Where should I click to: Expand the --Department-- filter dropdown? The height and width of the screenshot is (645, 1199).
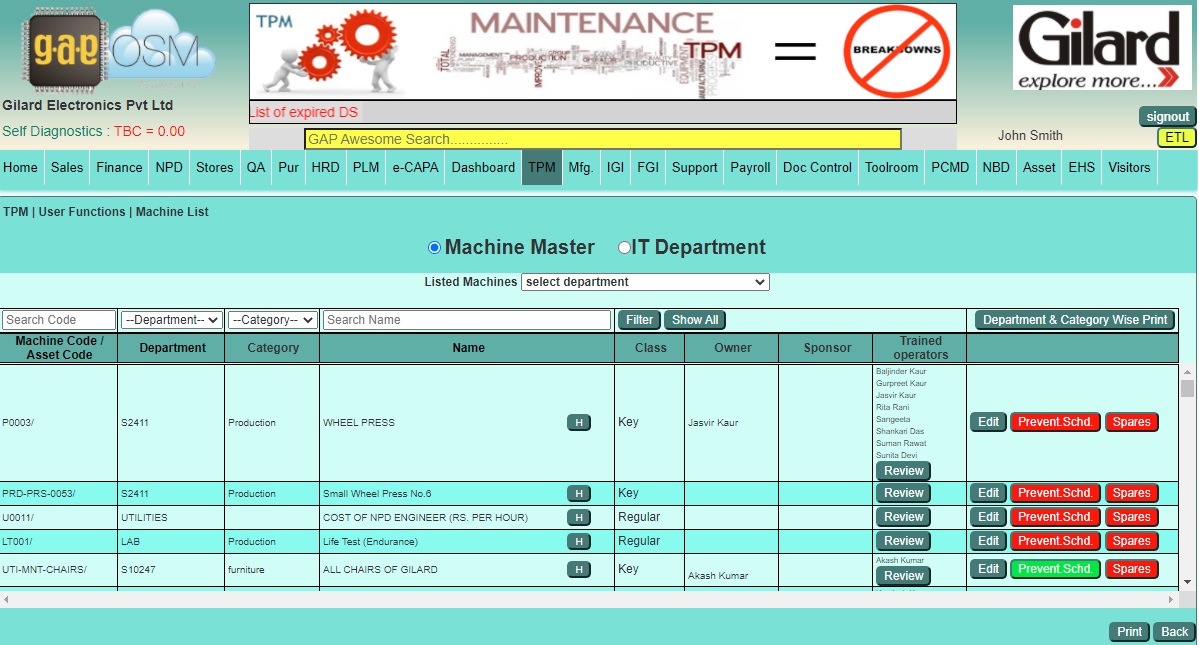coord(171,320)
